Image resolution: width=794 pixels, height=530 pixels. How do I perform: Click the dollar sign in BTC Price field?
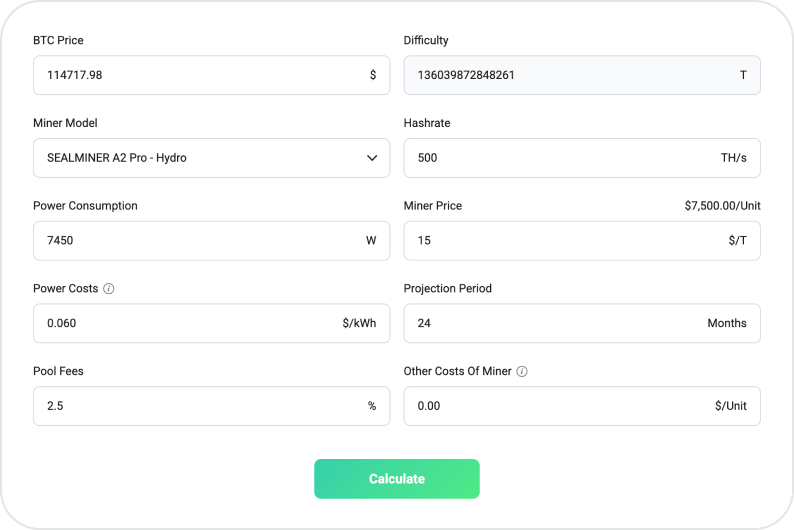[373, 75]
